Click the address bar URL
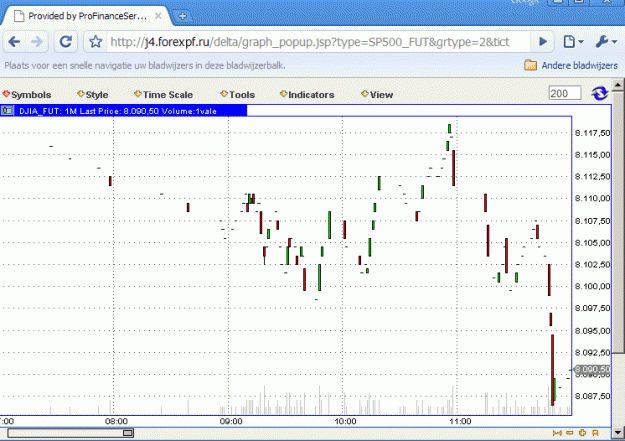The width and height of the screenshot is (625, 441). pyautogui.click(x=310, y=42)
